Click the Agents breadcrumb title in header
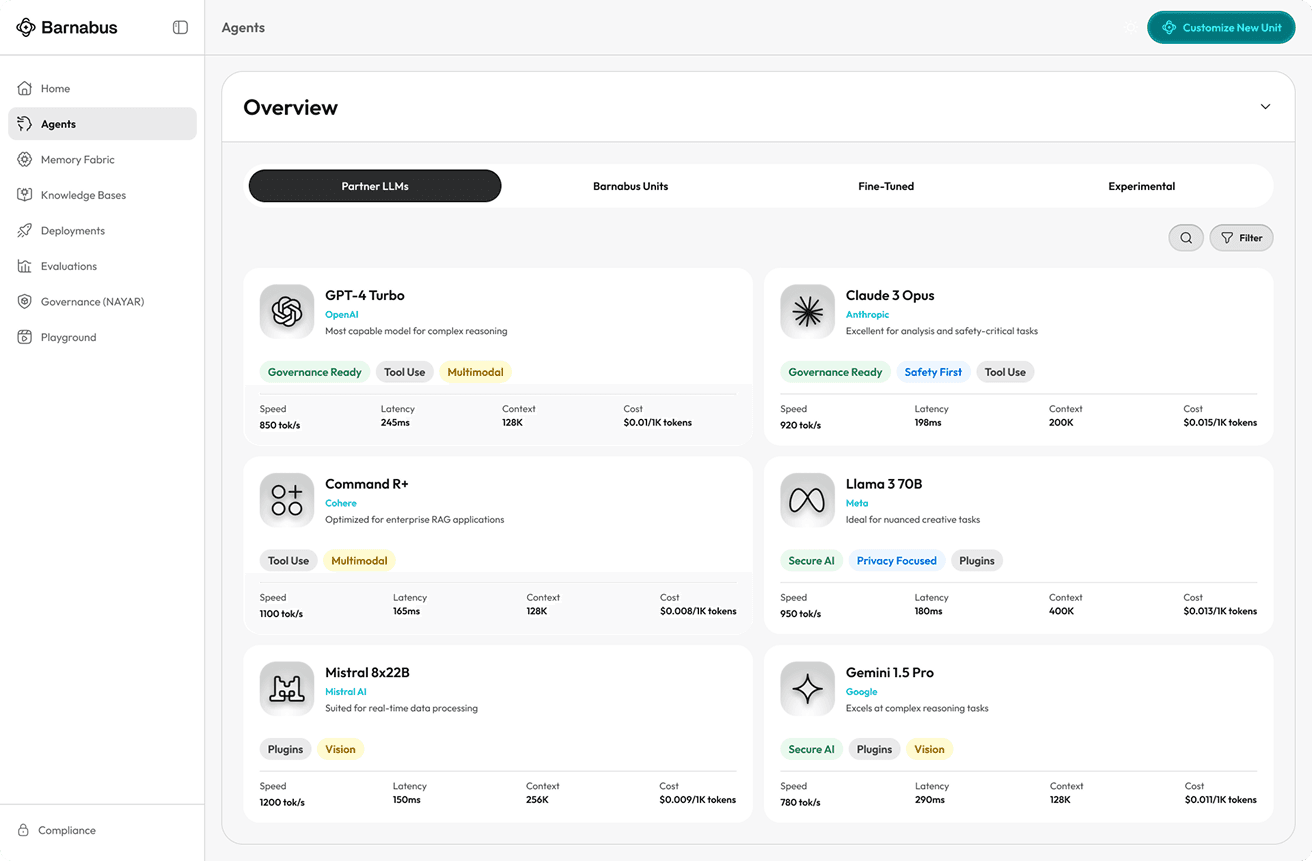This screenshot has width=1312, height=861. (x=243, y=28)
